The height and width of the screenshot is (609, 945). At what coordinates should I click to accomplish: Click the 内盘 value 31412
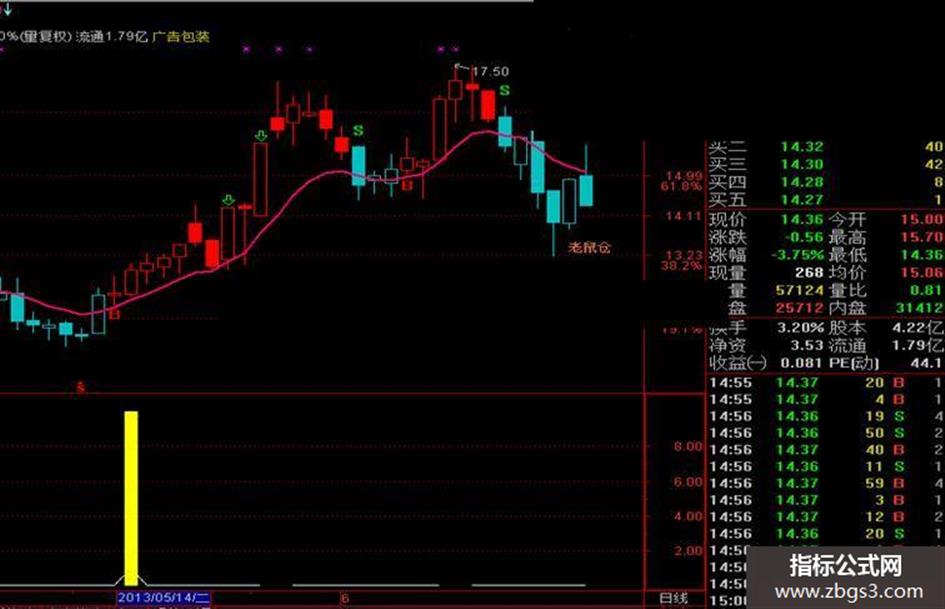click(x=919, y=308)
